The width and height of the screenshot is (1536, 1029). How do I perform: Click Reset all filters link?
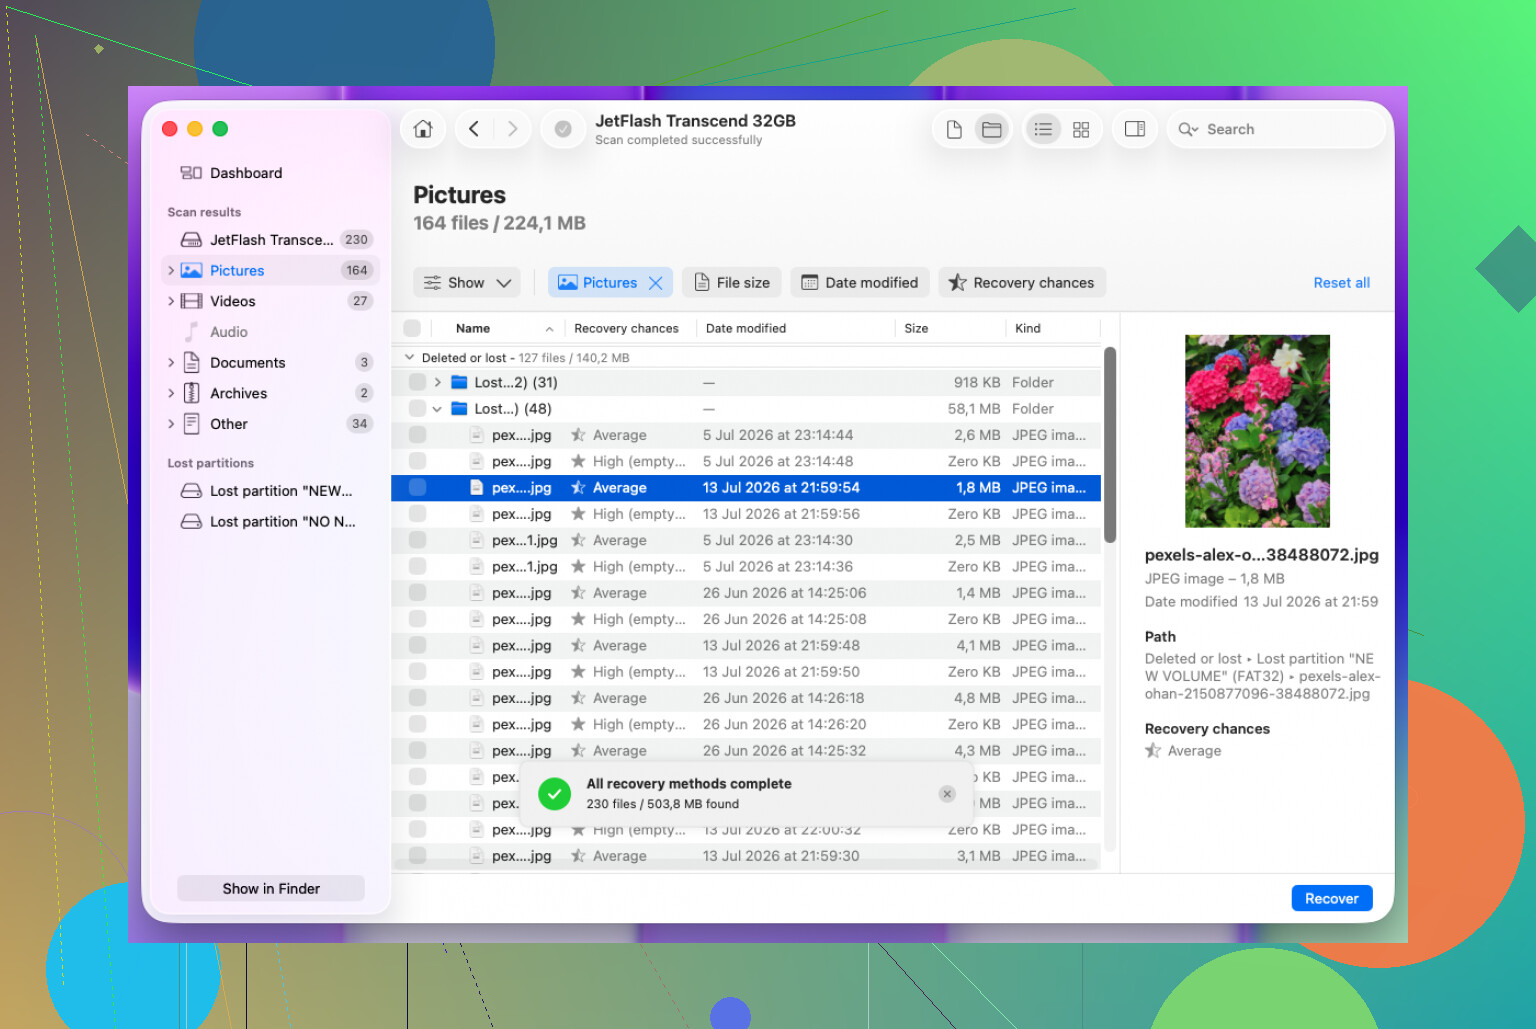[1342, 283]
